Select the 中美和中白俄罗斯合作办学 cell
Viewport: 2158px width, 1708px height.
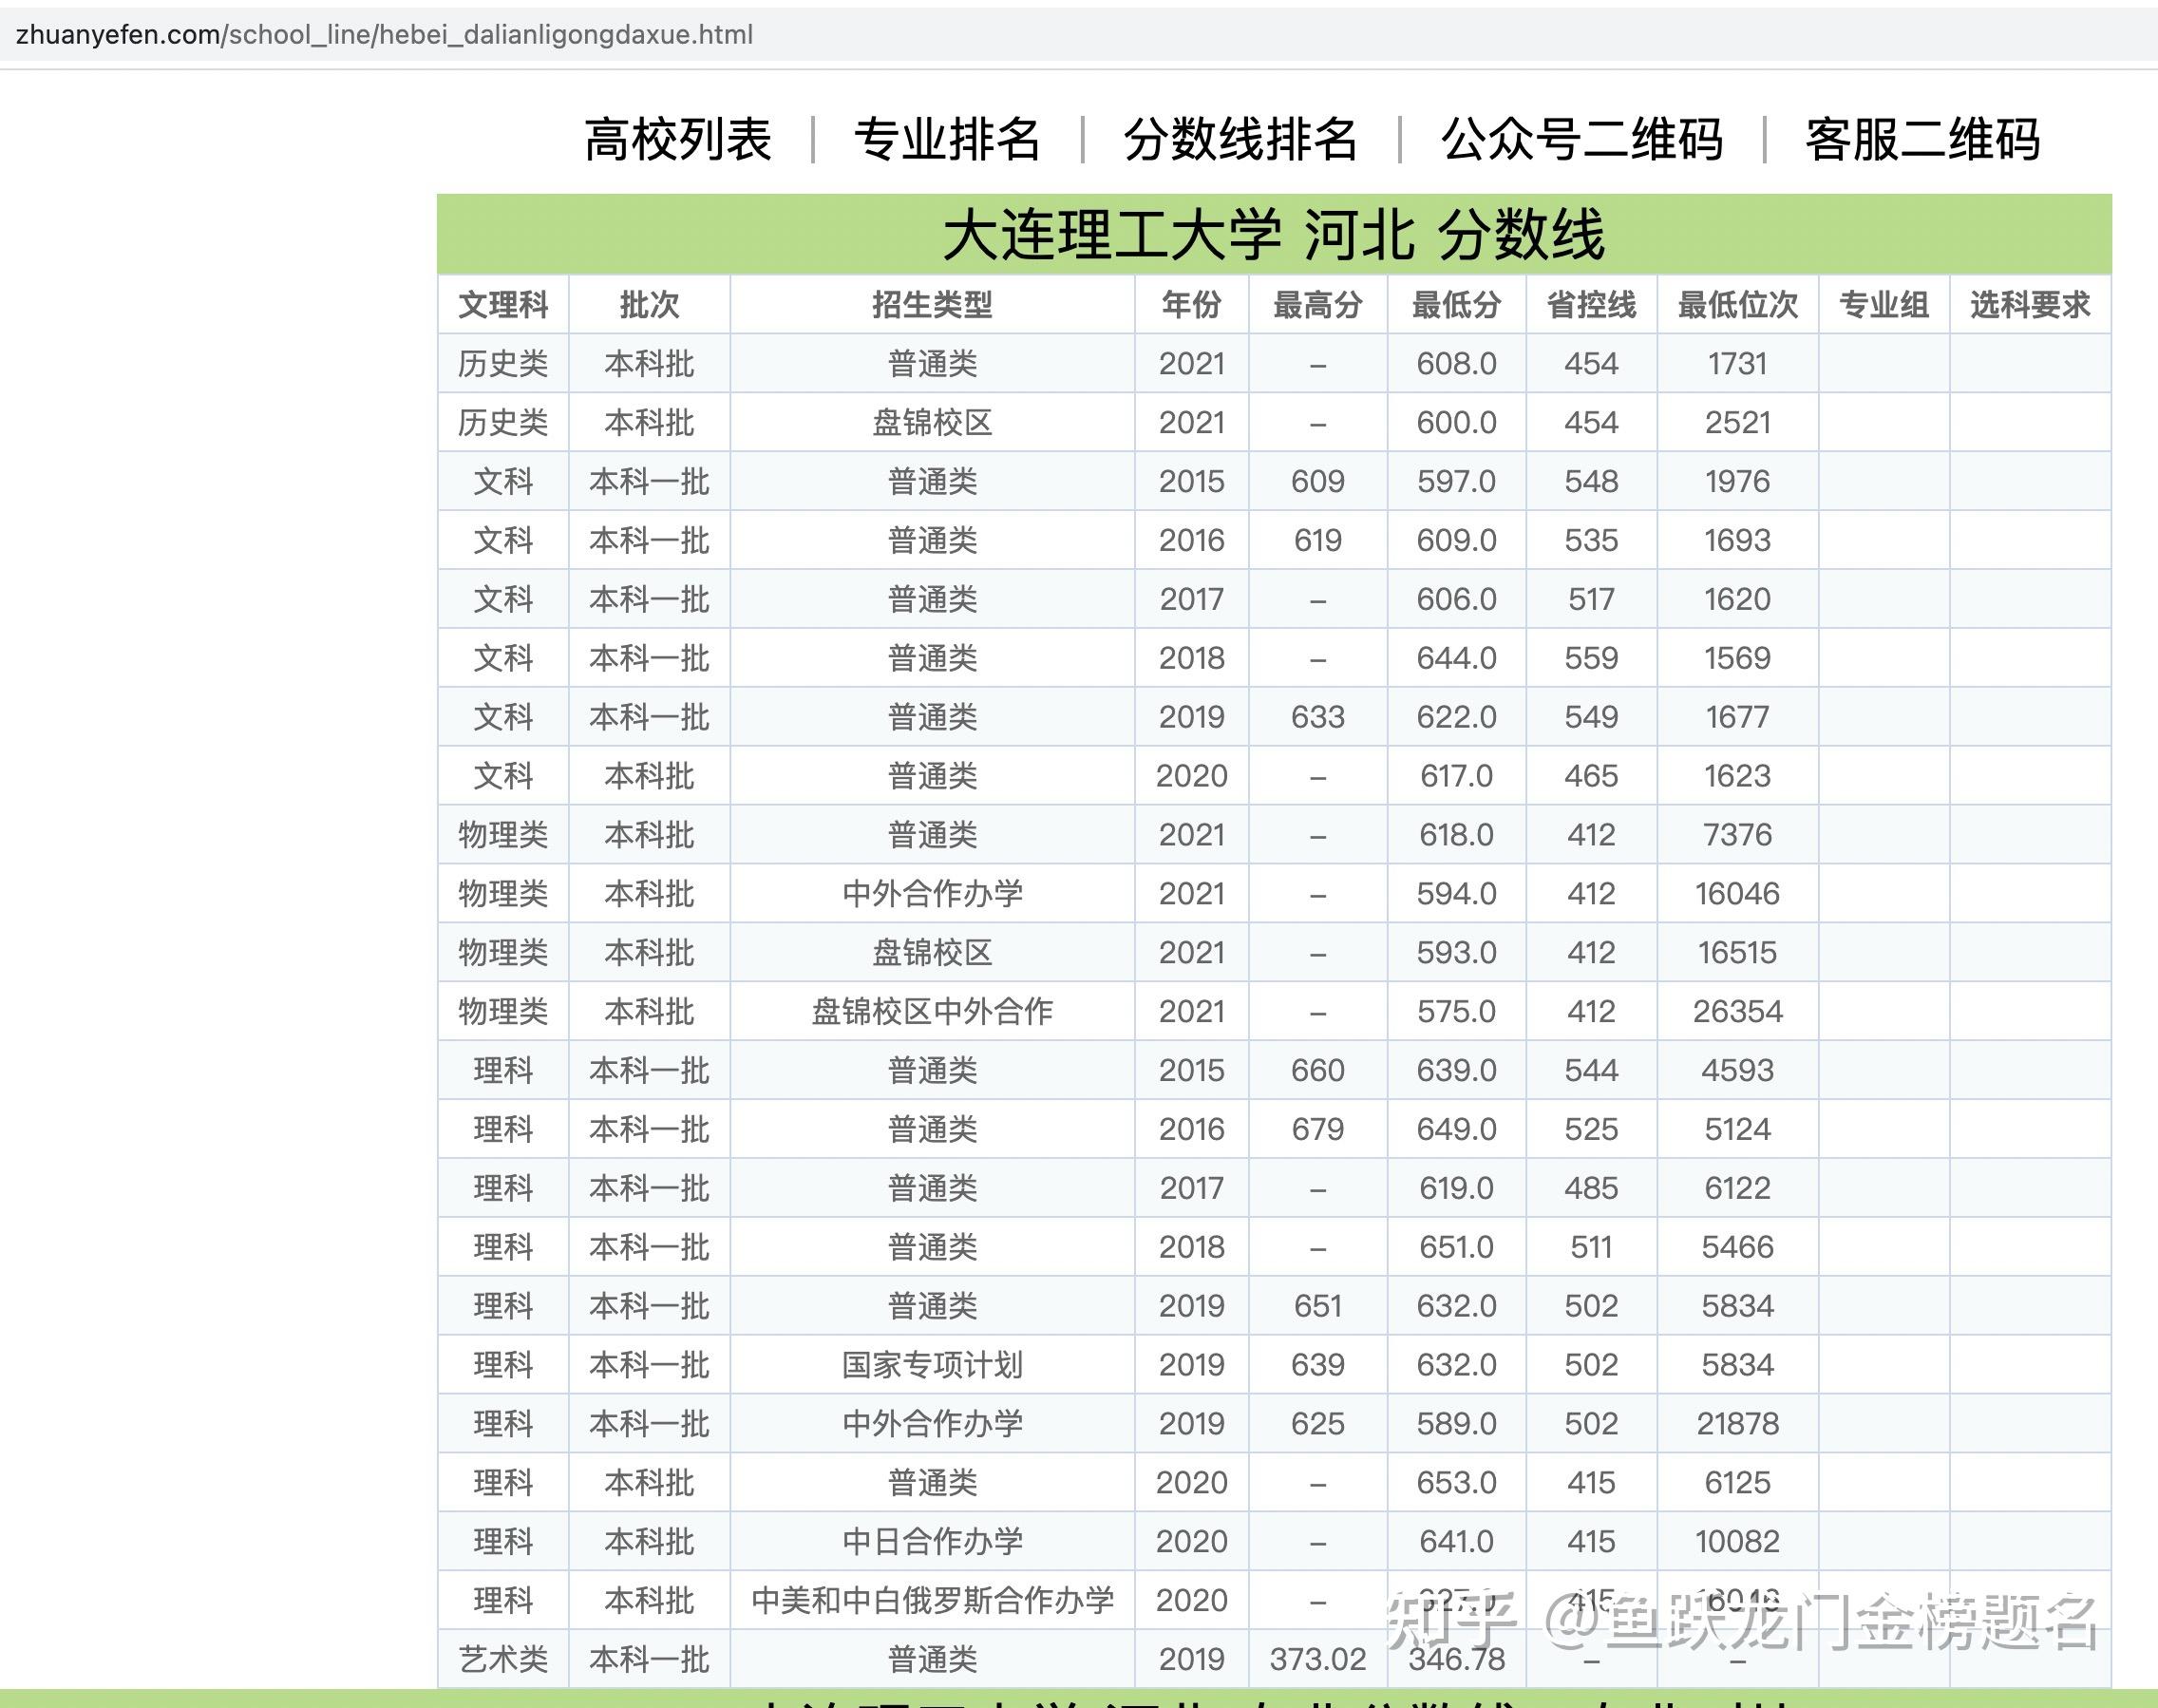932,1601
